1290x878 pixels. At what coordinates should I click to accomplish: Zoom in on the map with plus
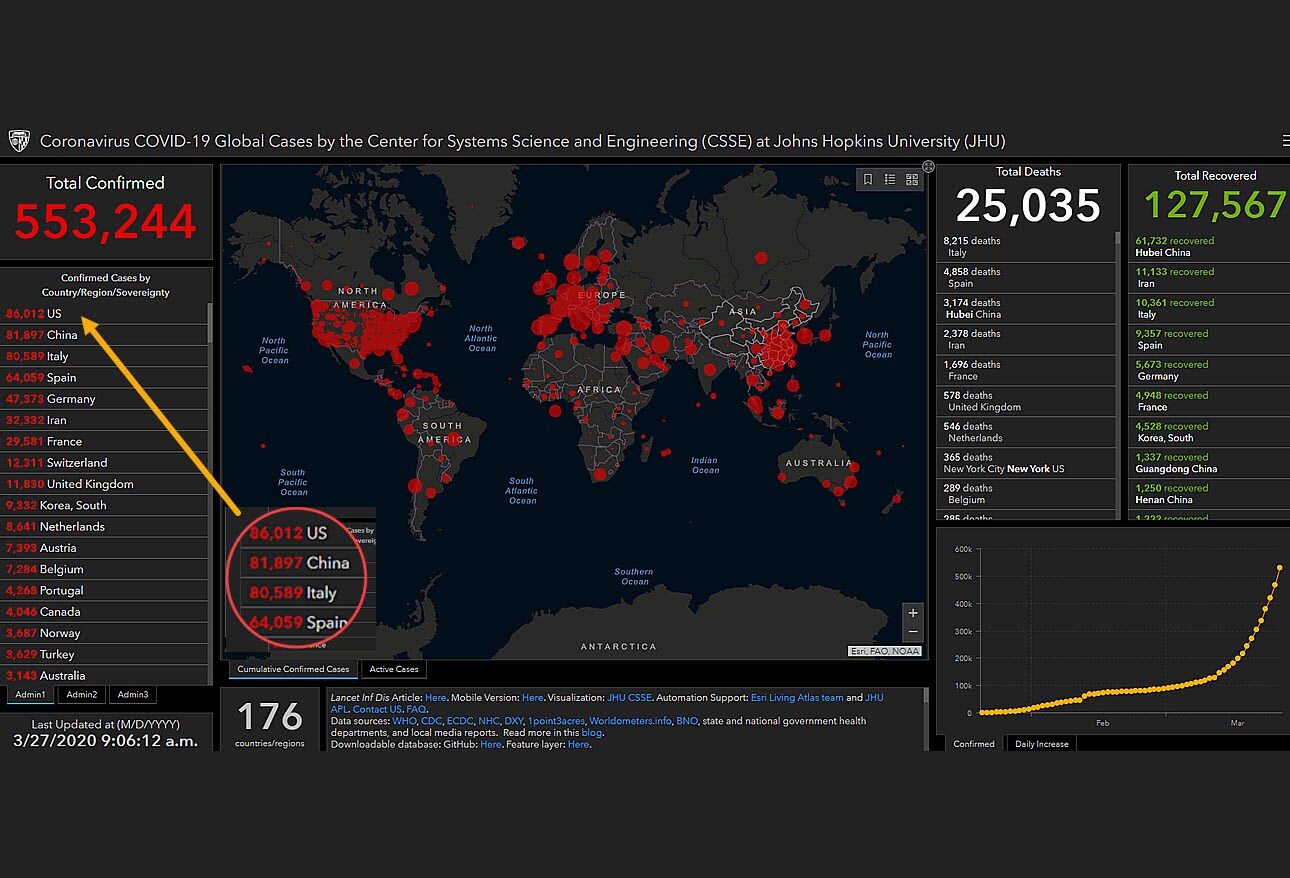click(x=912, y=613)
